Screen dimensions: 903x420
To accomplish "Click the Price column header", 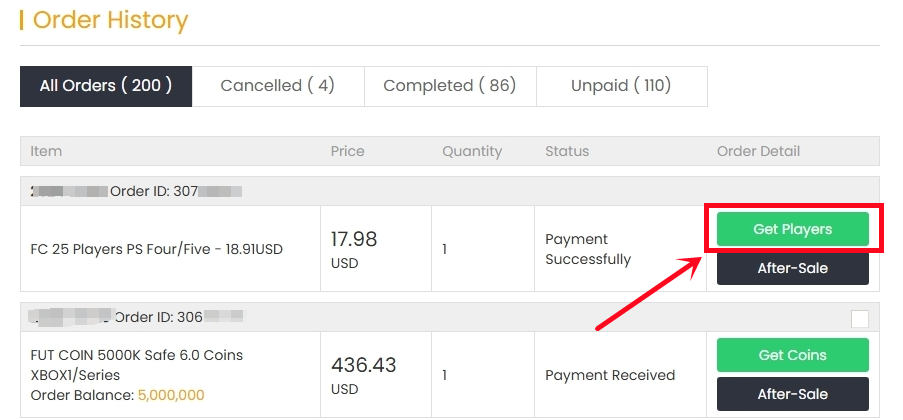I will point(347,151).
